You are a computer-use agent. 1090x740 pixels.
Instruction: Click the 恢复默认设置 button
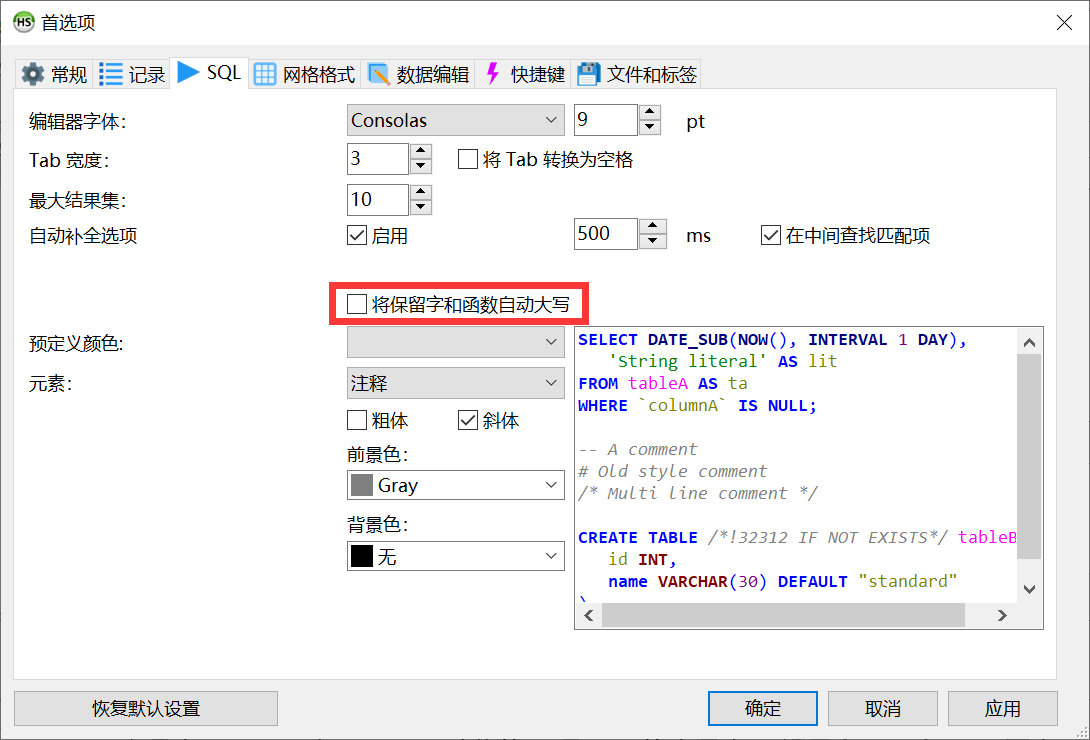(146, 709)
